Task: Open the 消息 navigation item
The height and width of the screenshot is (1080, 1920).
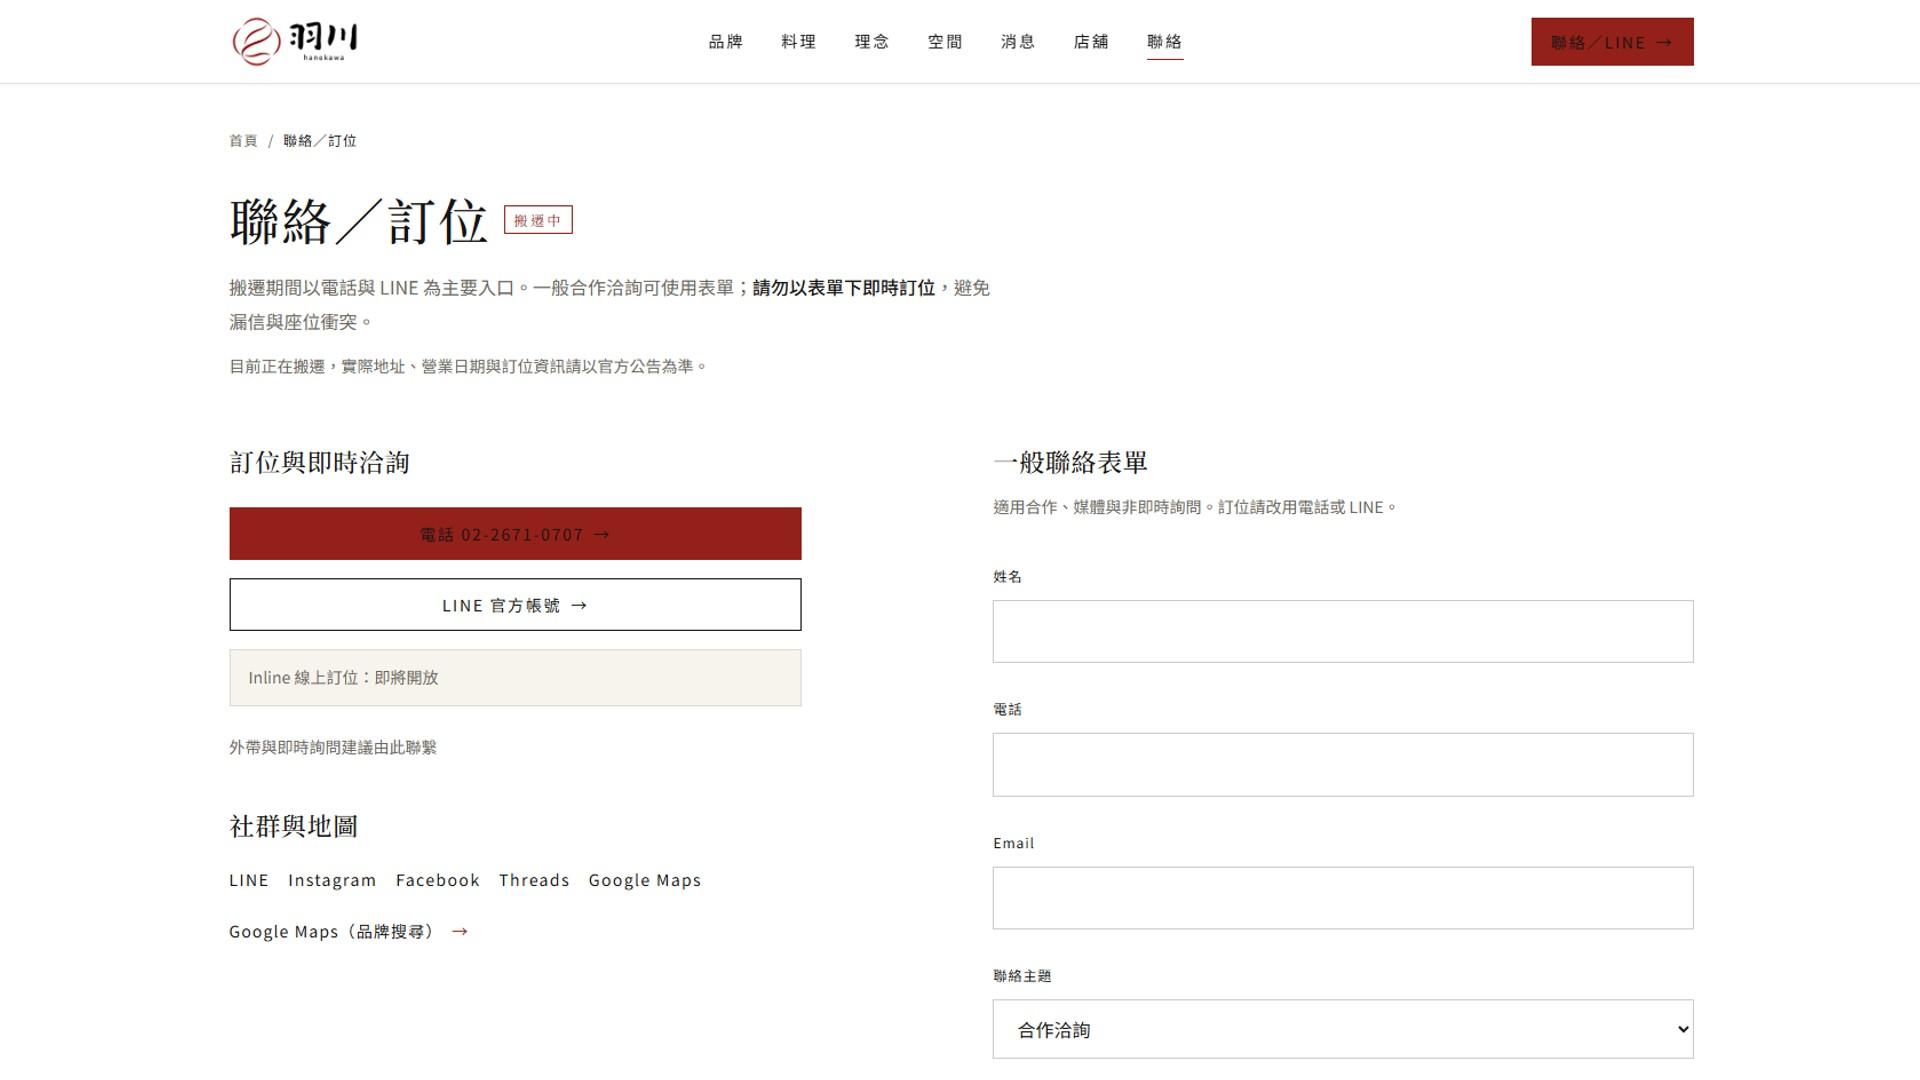Action: click(1017, 41)
